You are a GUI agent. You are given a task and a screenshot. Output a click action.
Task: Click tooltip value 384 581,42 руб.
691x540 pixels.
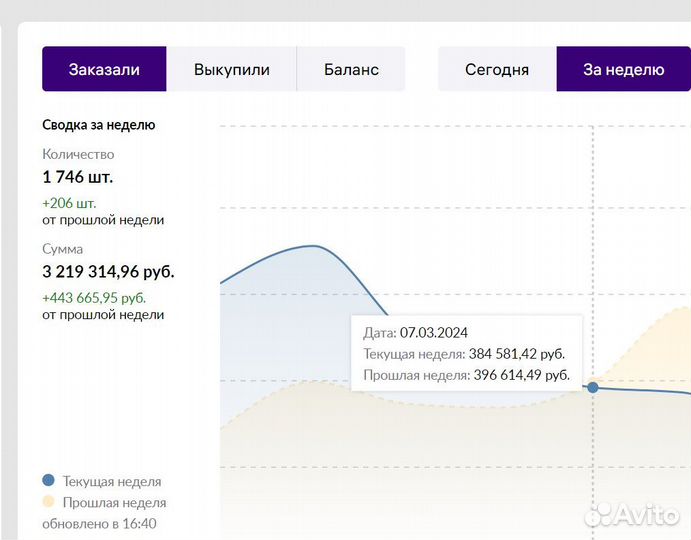[517, 354]
